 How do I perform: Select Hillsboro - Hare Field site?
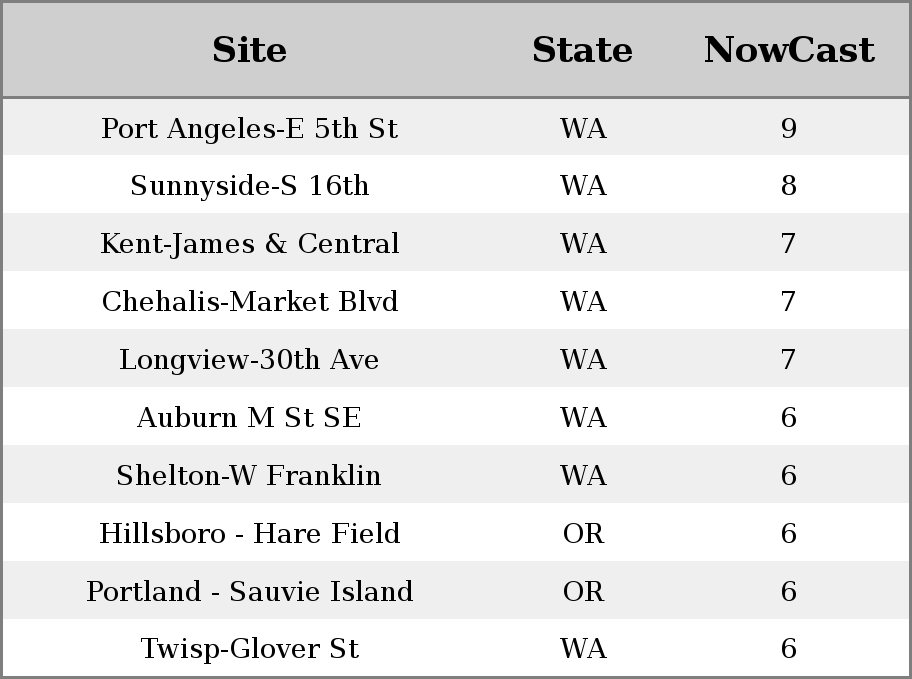(249, 533)
